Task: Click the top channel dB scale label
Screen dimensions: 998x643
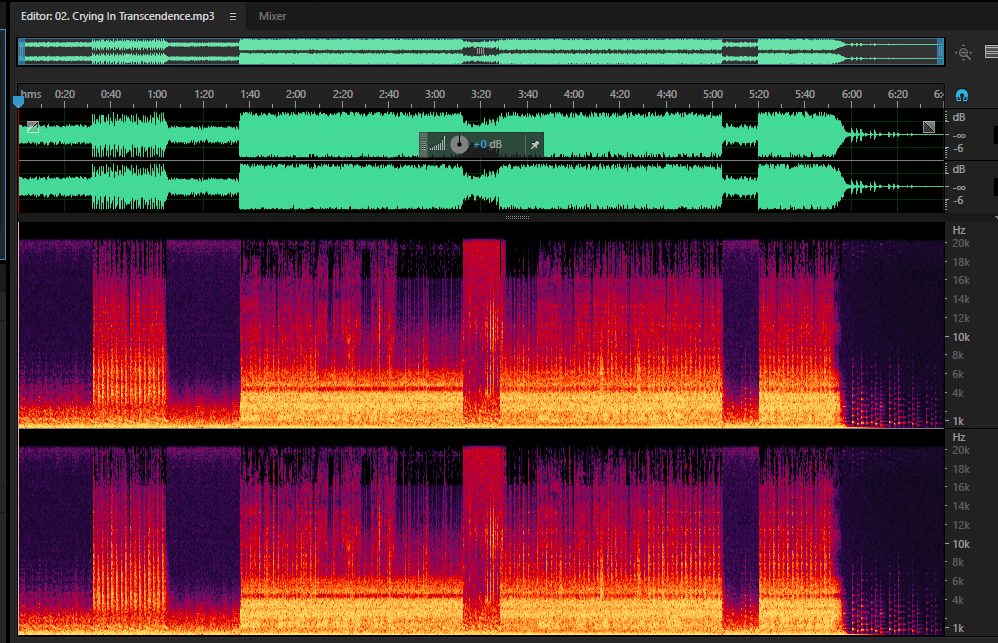Action: click(959, 117)
